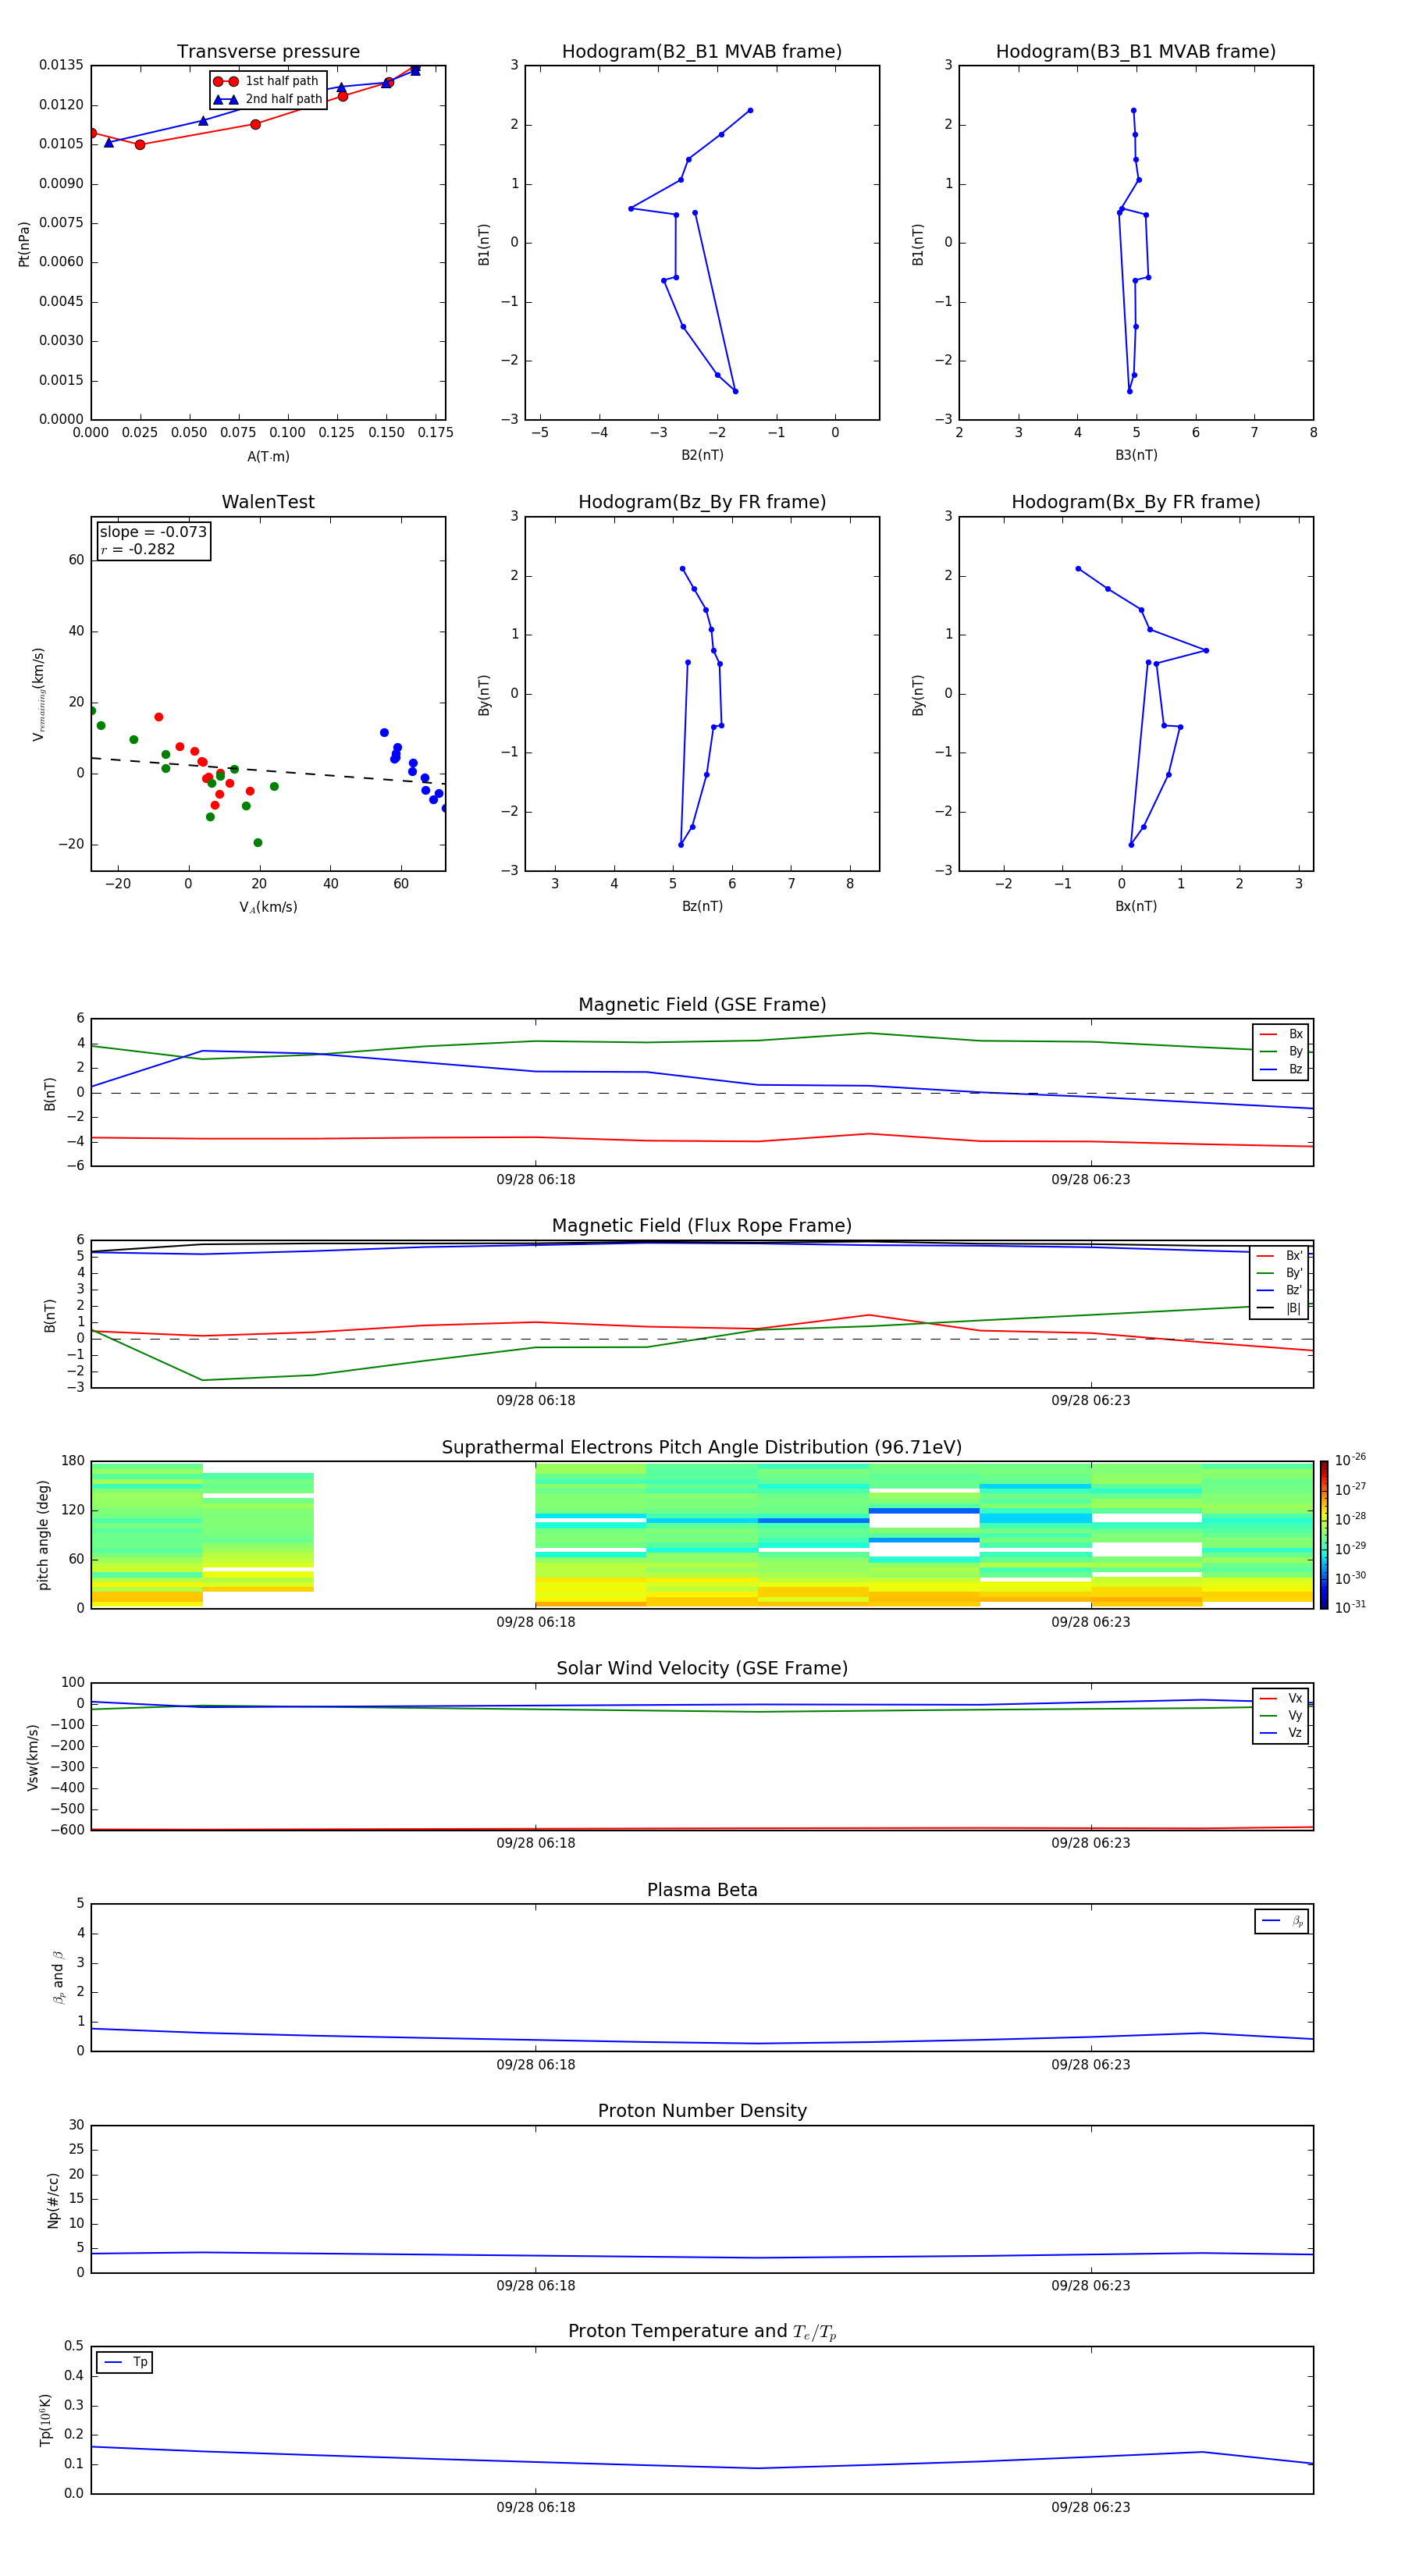
Task: Select the 'Tp' legend entry
Action: pyautogui.click(x=125, y=2362)
